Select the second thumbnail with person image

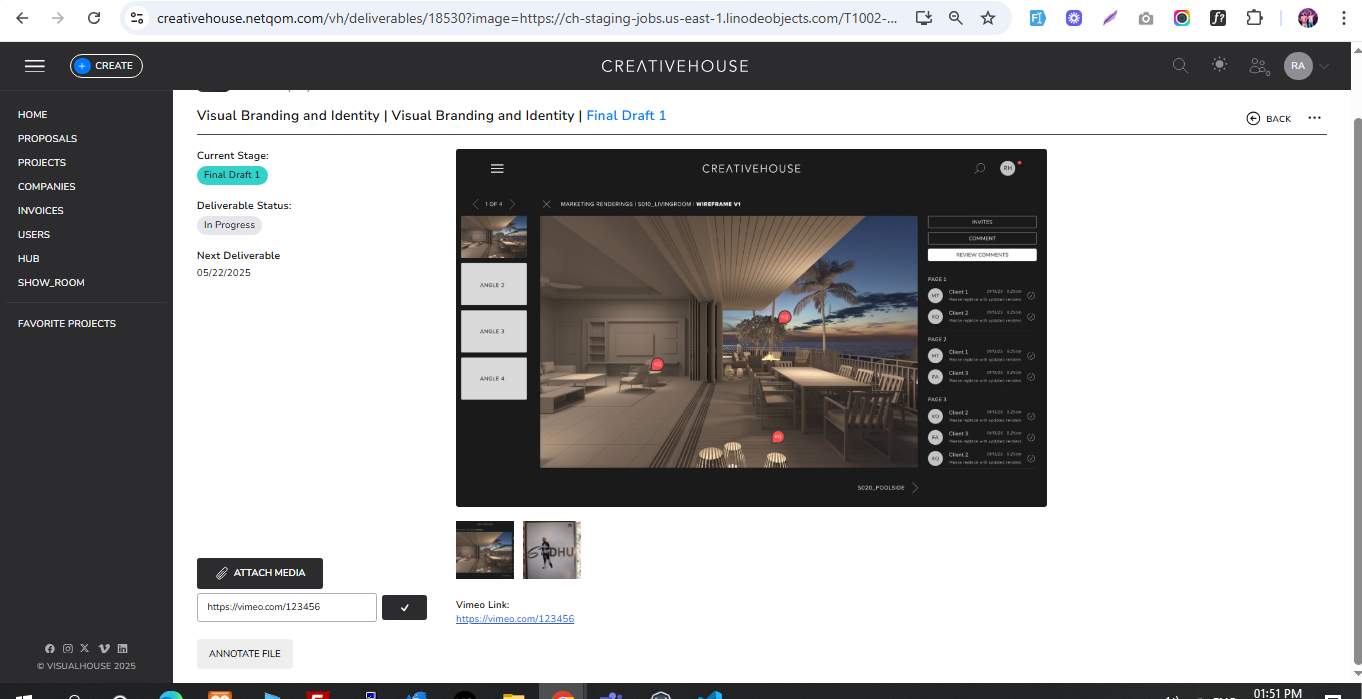(x=552, y=550)
